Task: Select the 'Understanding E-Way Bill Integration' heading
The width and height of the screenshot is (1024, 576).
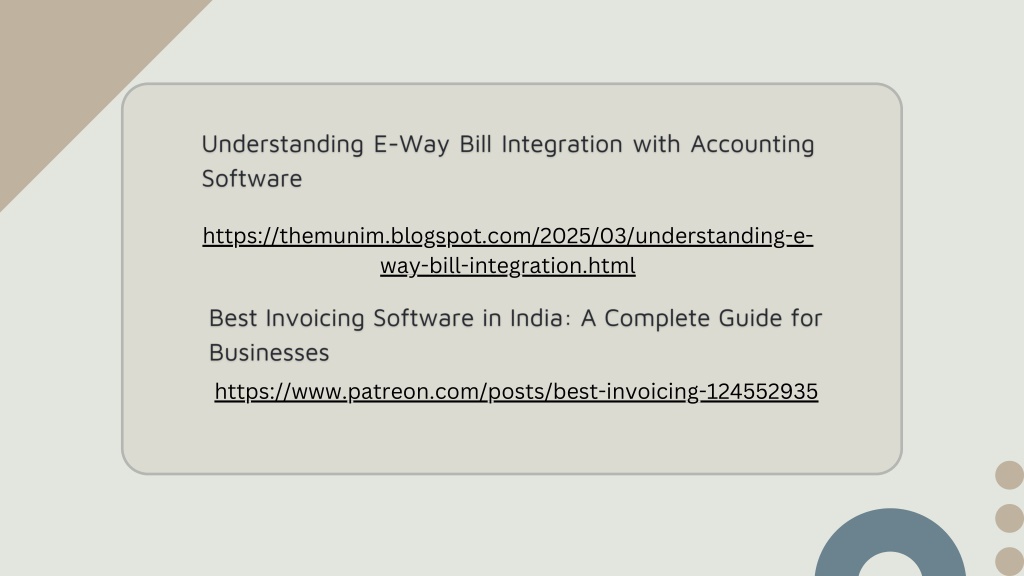Action: (x=507, y=161)
